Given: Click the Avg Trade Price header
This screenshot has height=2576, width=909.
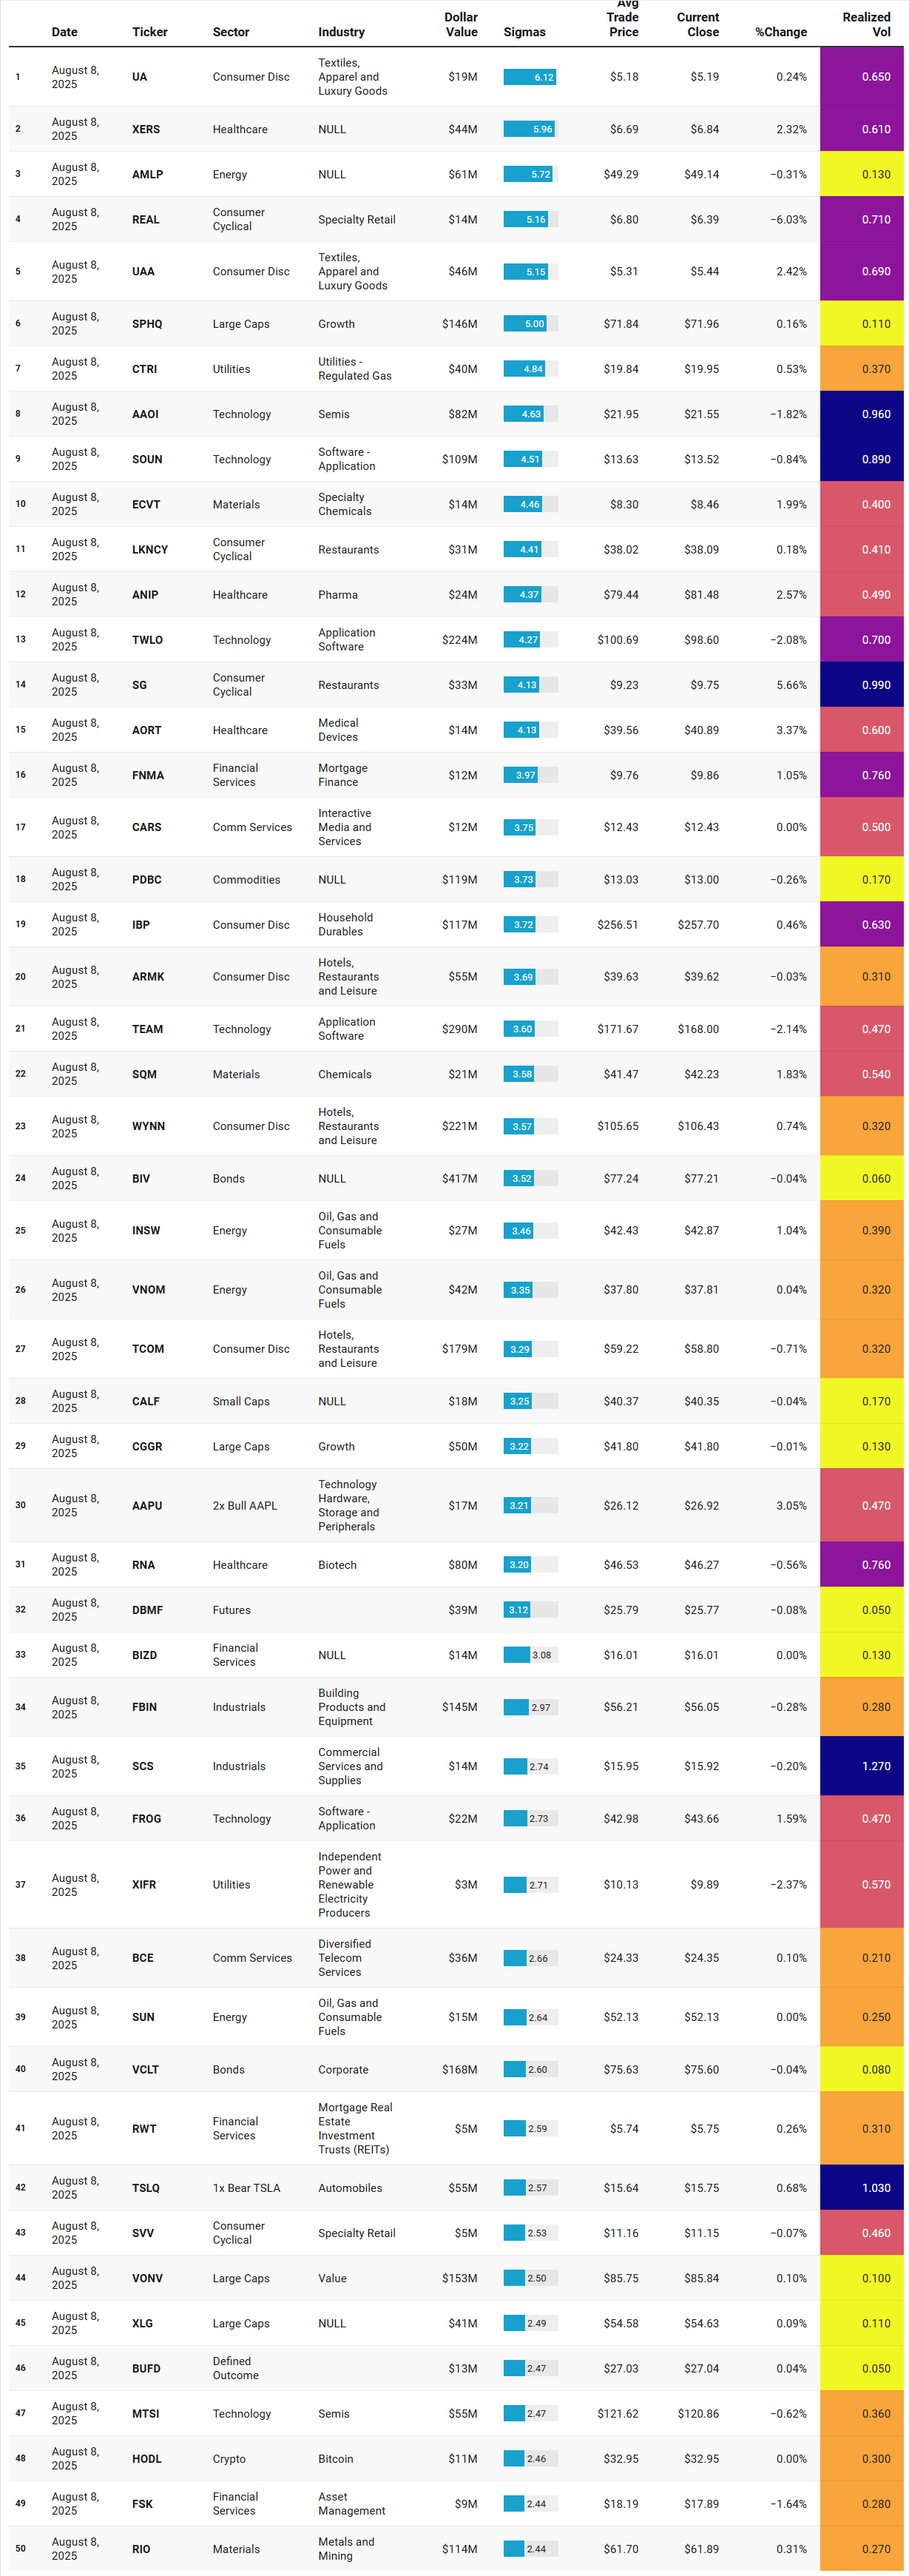Looking at the screenshot, I should [622, 18].
